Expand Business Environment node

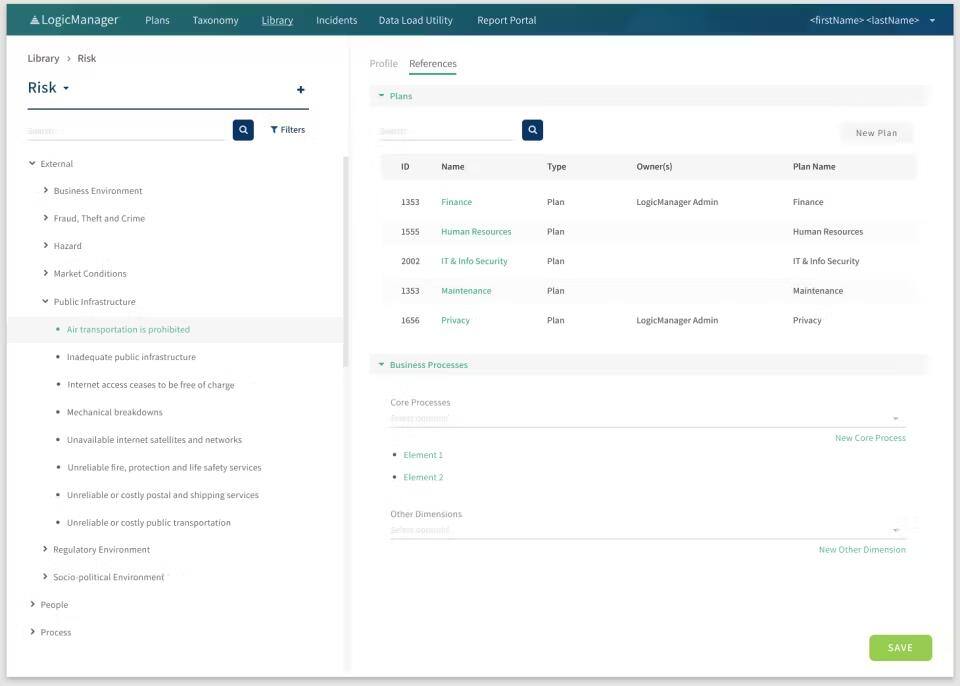coord(45,190)
